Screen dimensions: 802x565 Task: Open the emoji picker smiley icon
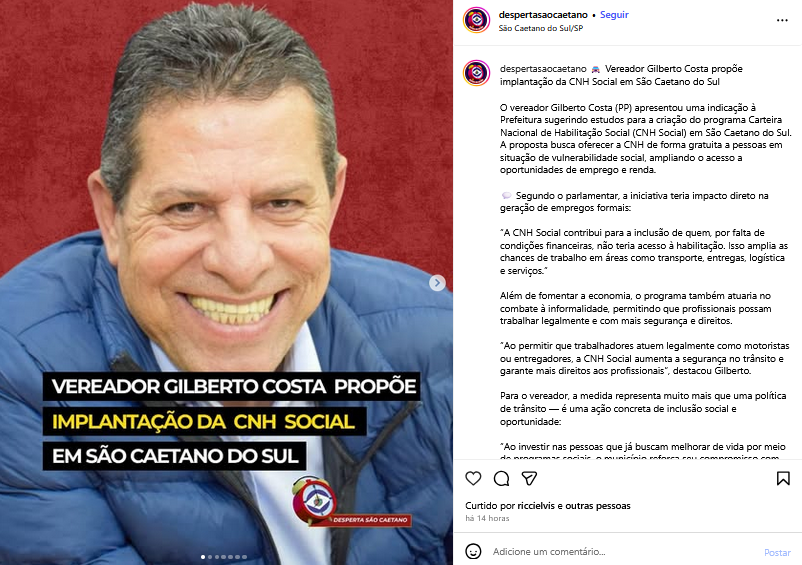[x=473, y=552]
